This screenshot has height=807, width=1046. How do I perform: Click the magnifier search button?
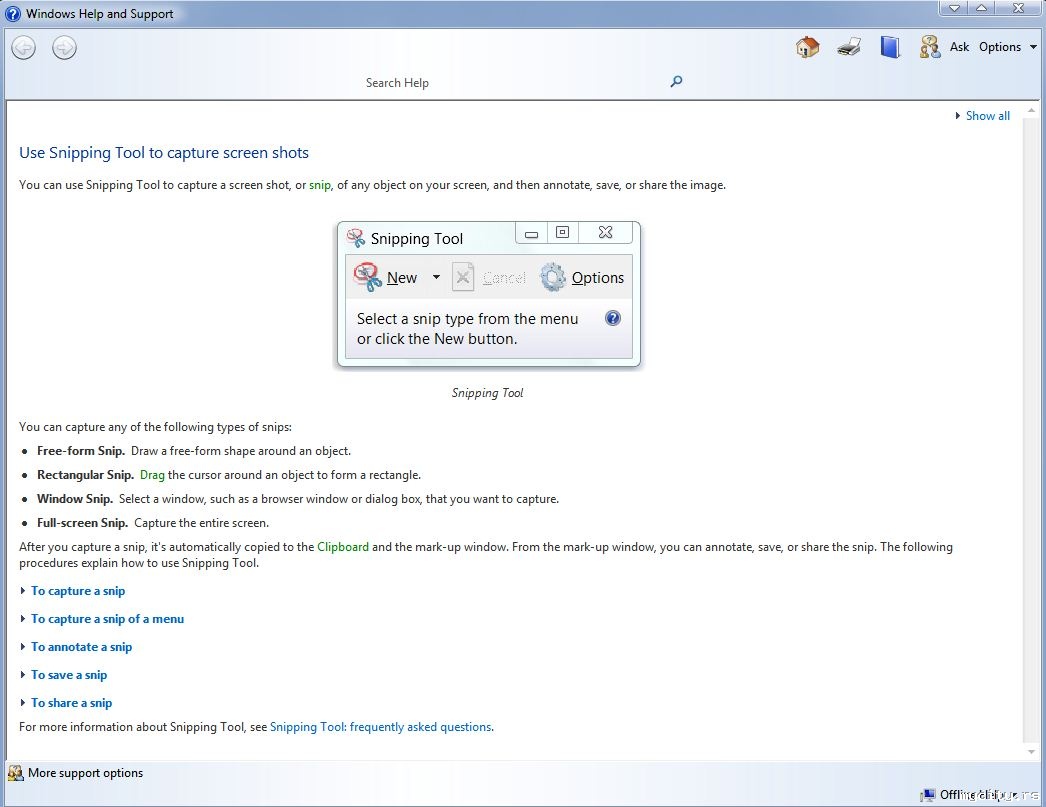[x=676, y=81]
